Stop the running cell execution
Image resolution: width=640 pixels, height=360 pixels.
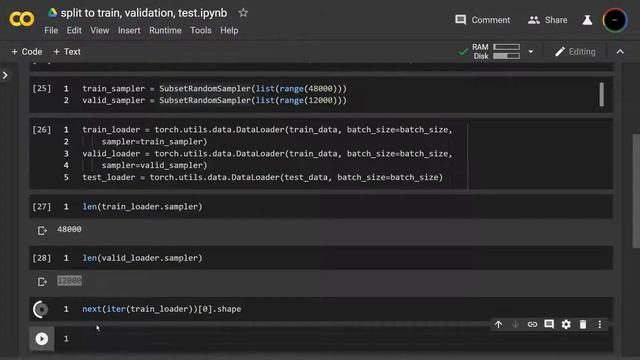tap(41, 309)
